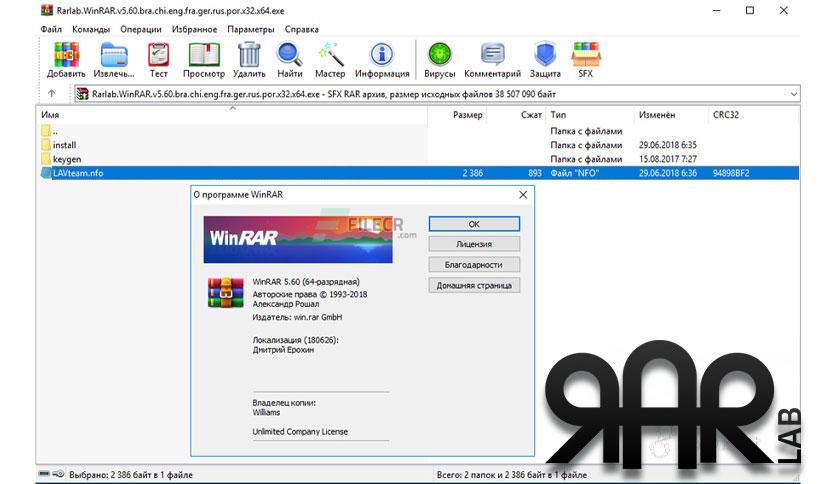Click WinRAR books icon in About dialog
Screen dimensions: 836x484
tap(226, 292)
